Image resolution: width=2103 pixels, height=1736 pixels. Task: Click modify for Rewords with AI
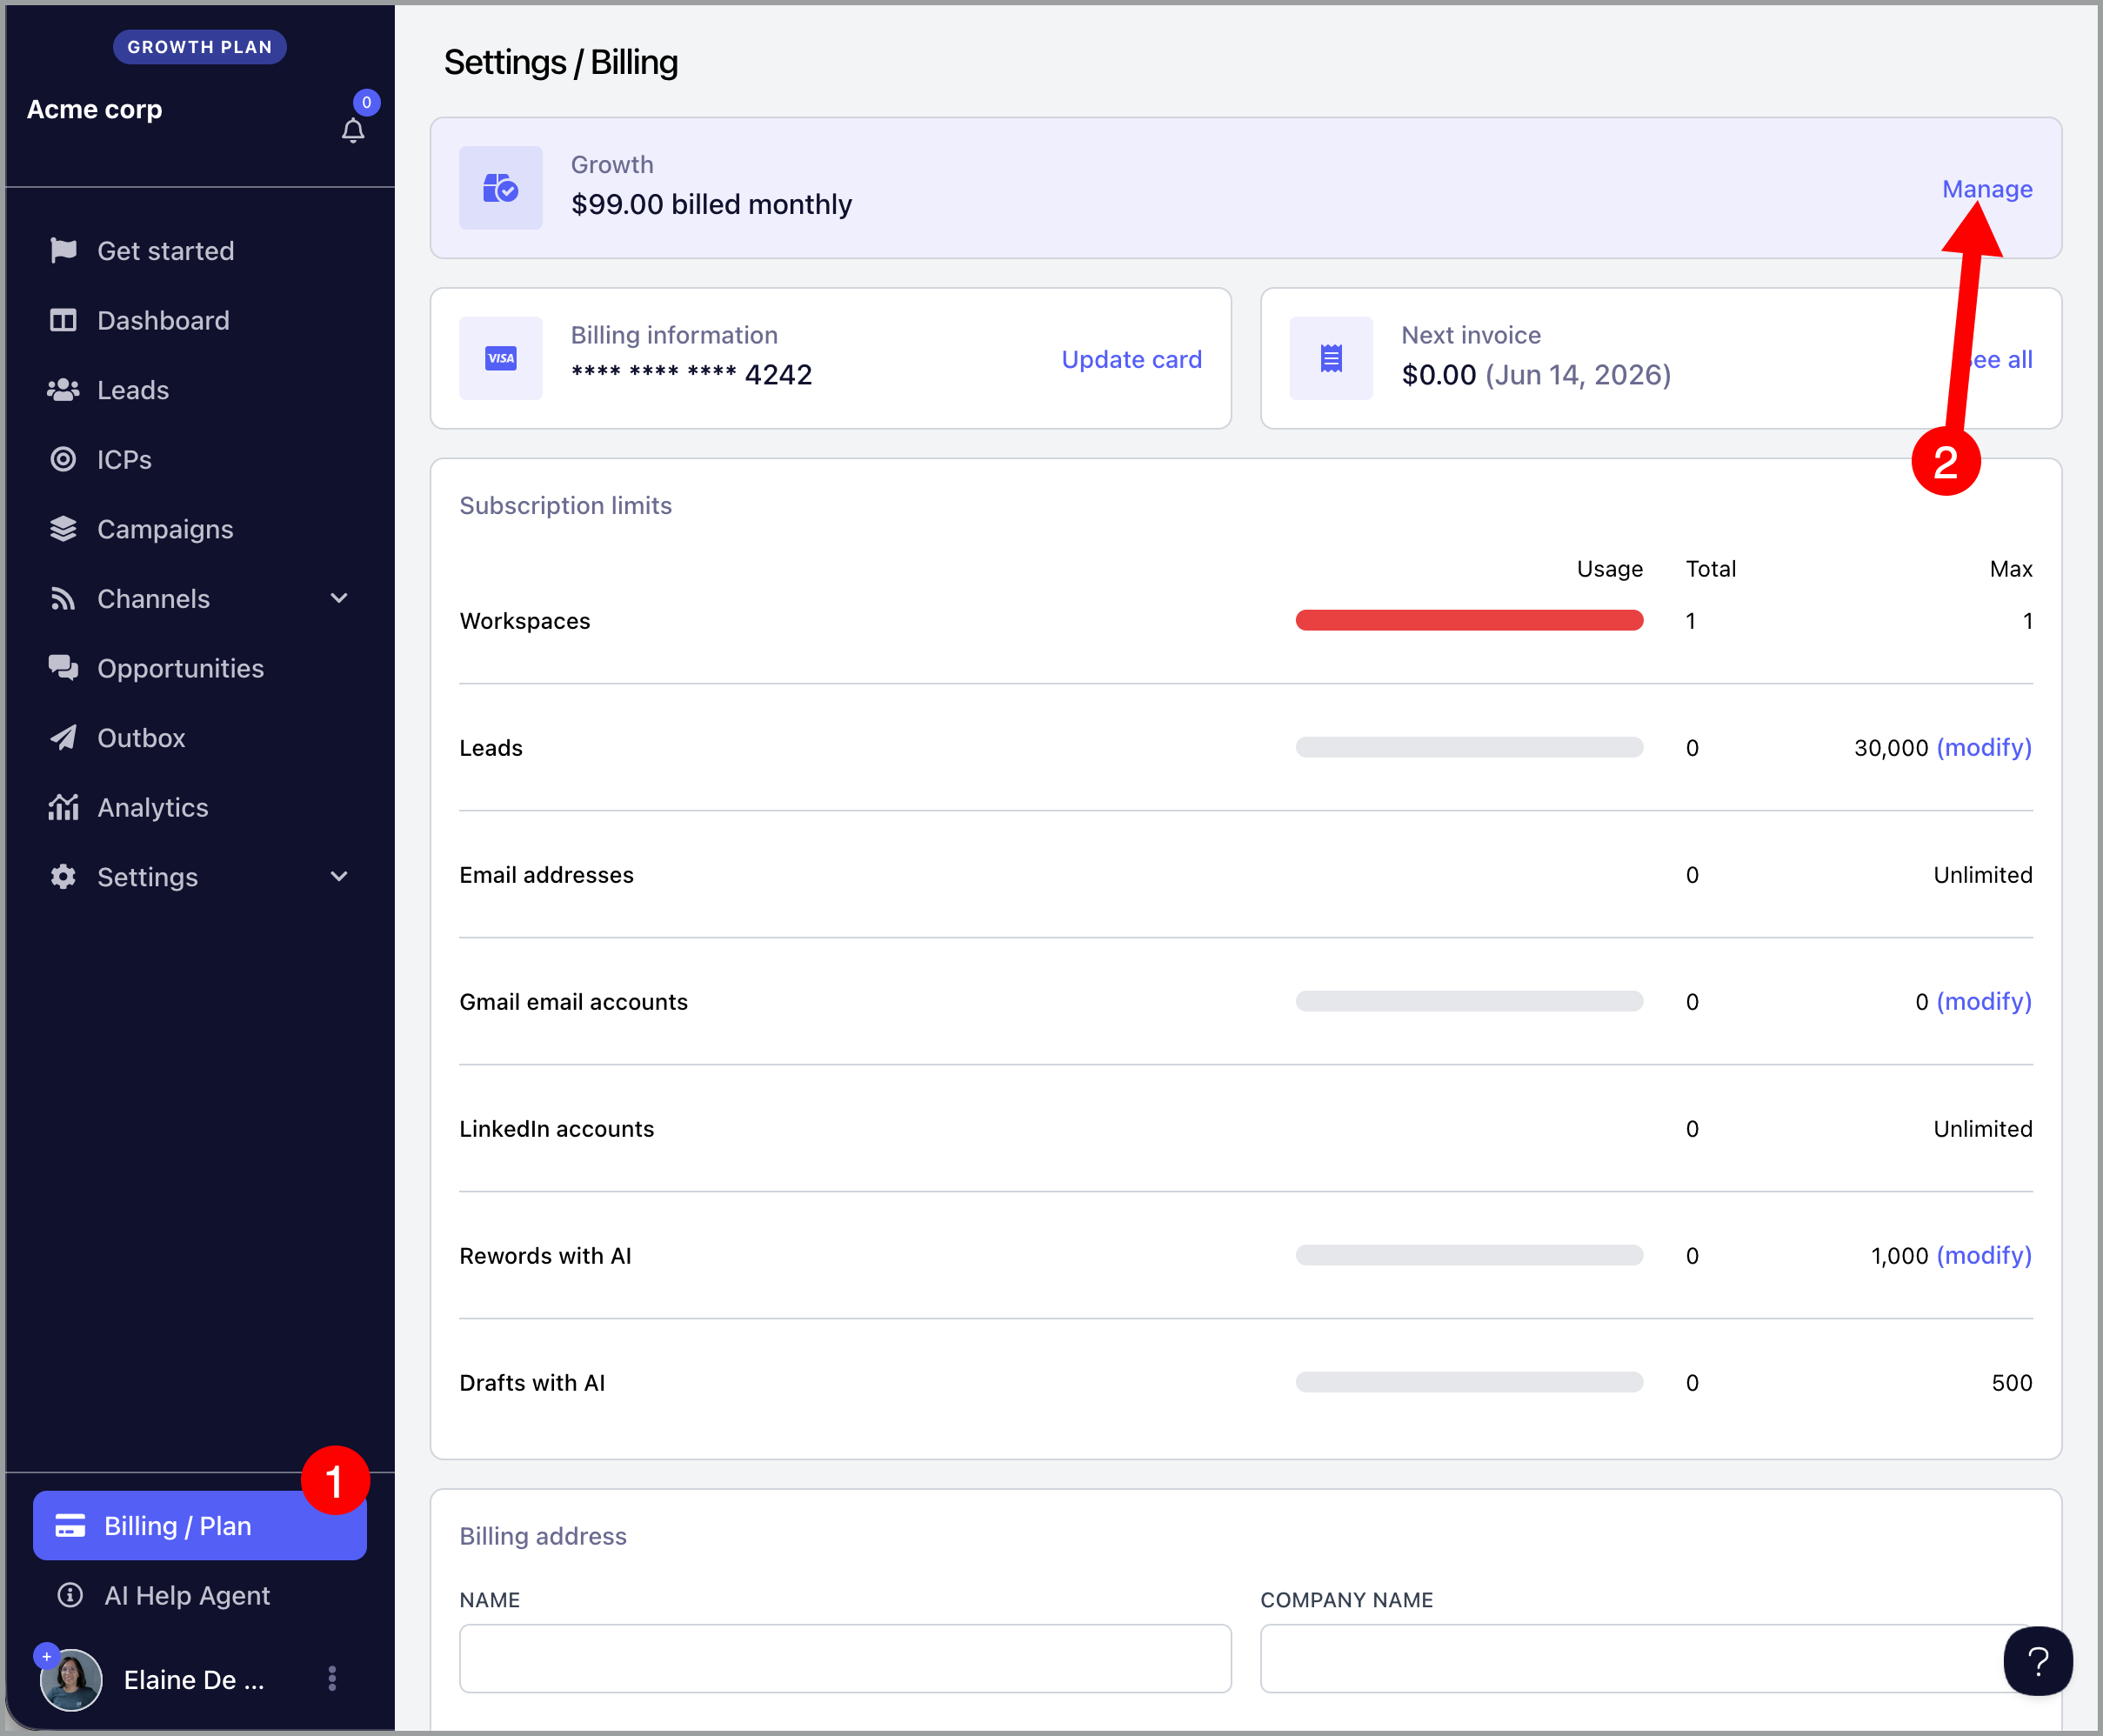1984,1255
